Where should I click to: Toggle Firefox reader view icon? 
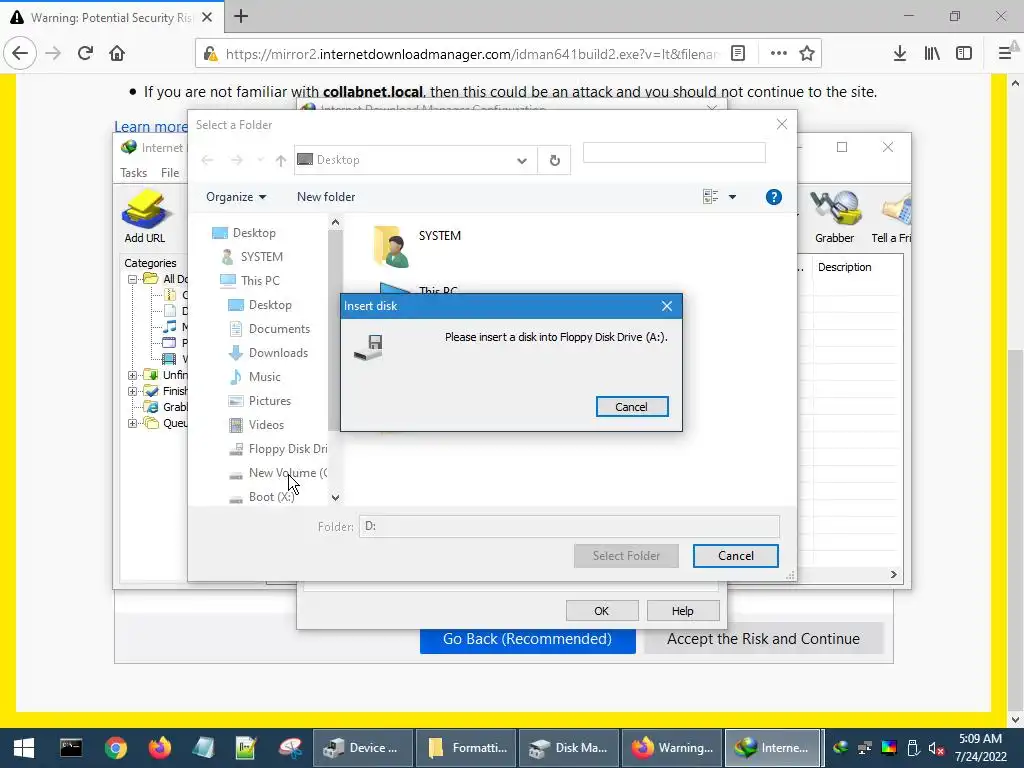[738, 54]
